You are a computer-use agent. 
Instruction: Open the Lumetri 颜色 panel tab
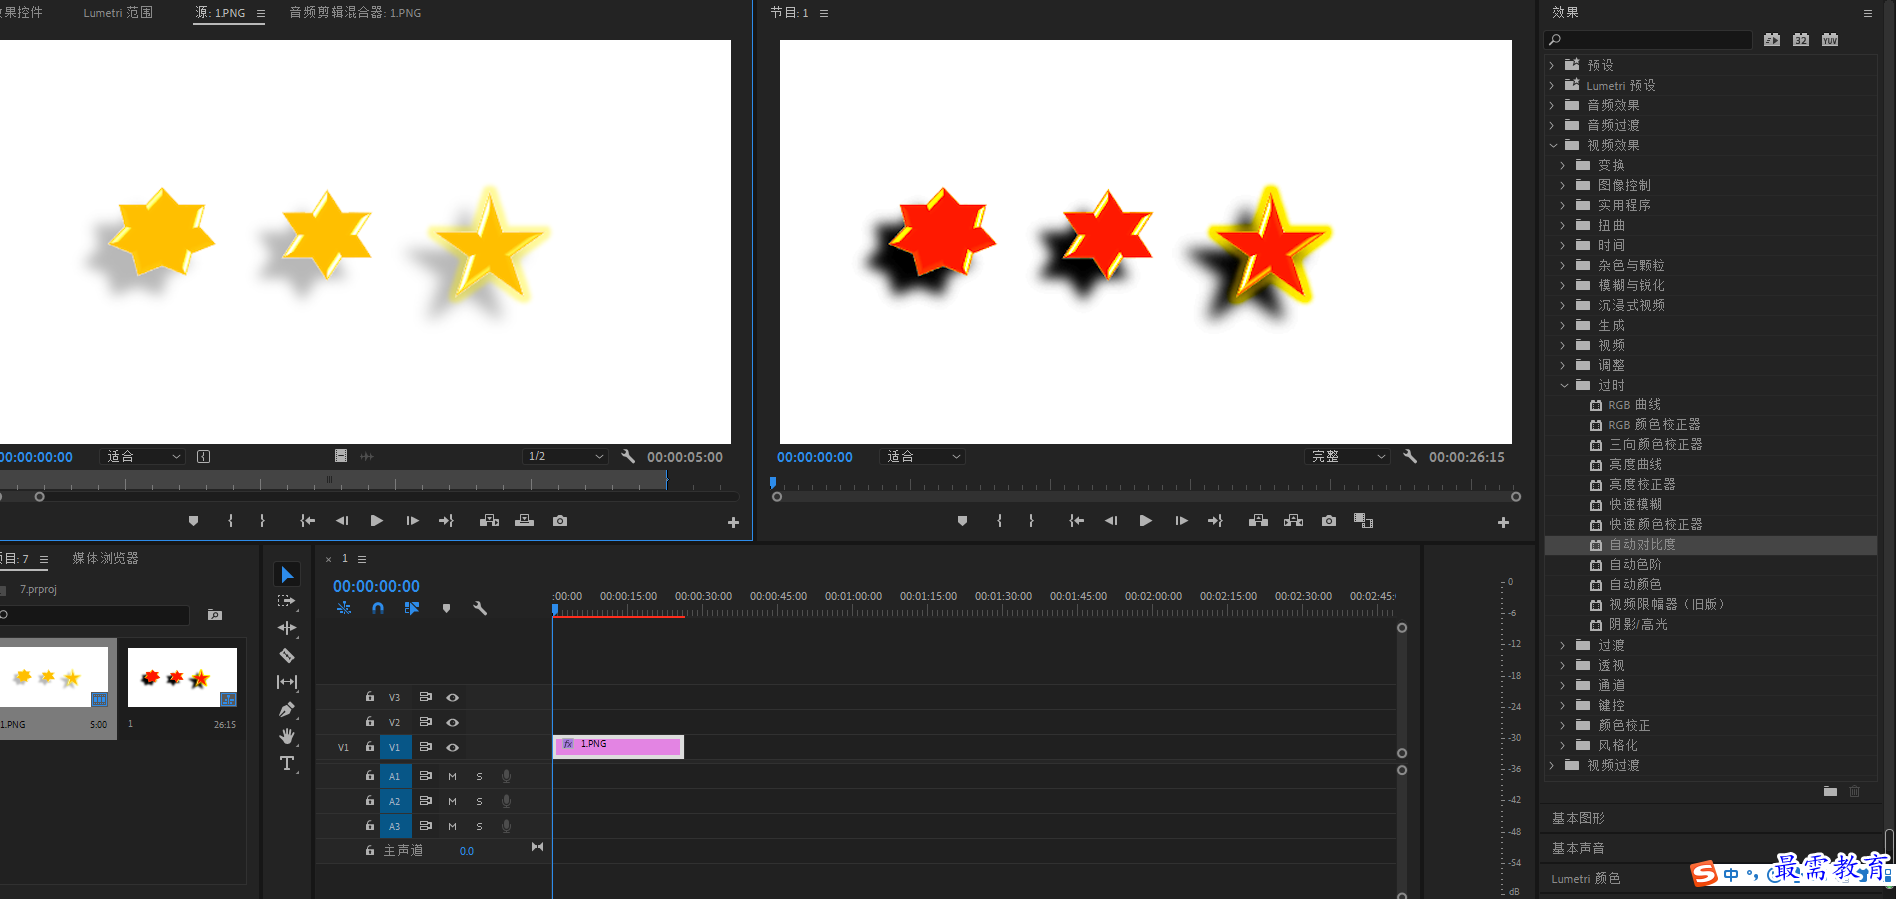1586,878
